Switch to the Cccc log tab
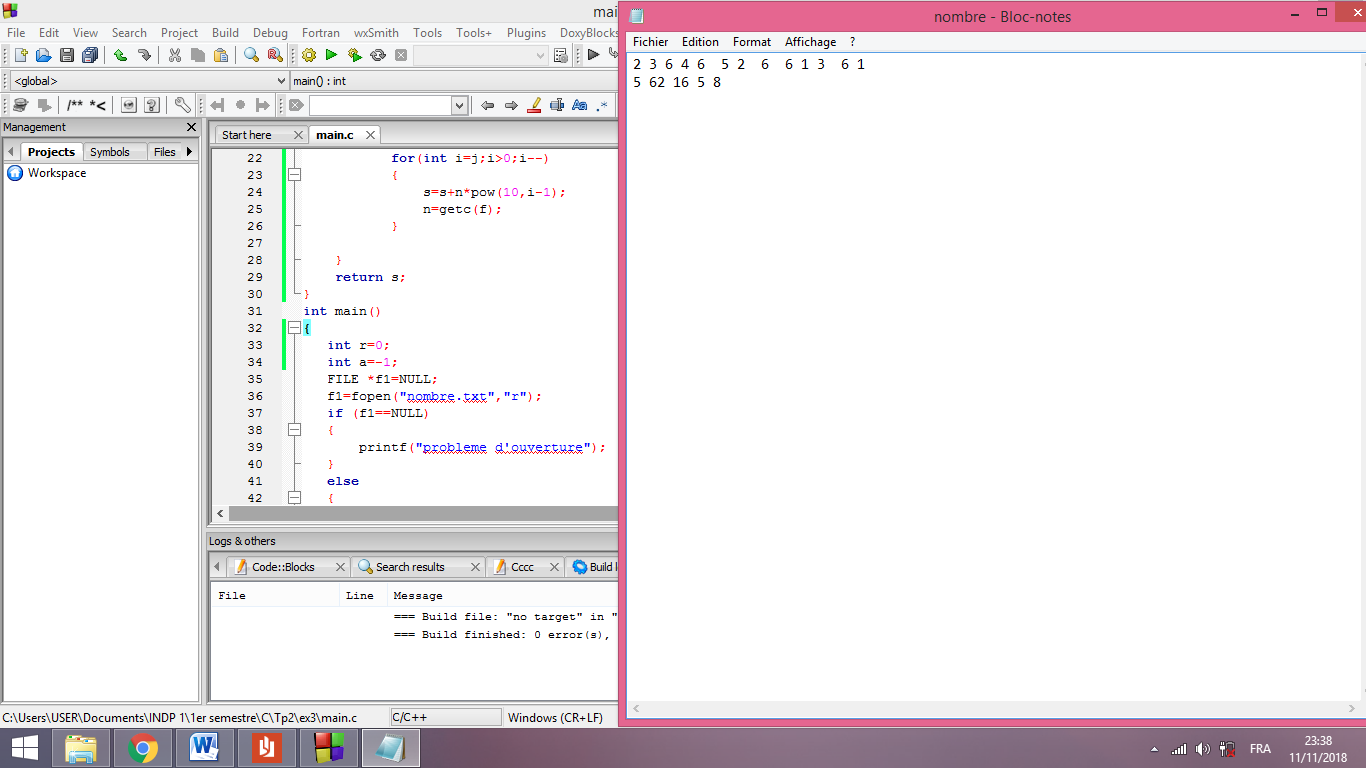This screenshot has height=768, width=1366. (522, 567)
